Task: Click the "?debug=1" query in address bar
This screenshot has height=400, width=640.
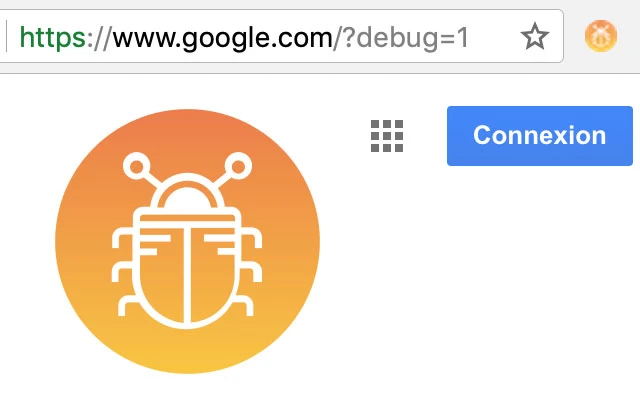Action: click(x=407, y=38)
